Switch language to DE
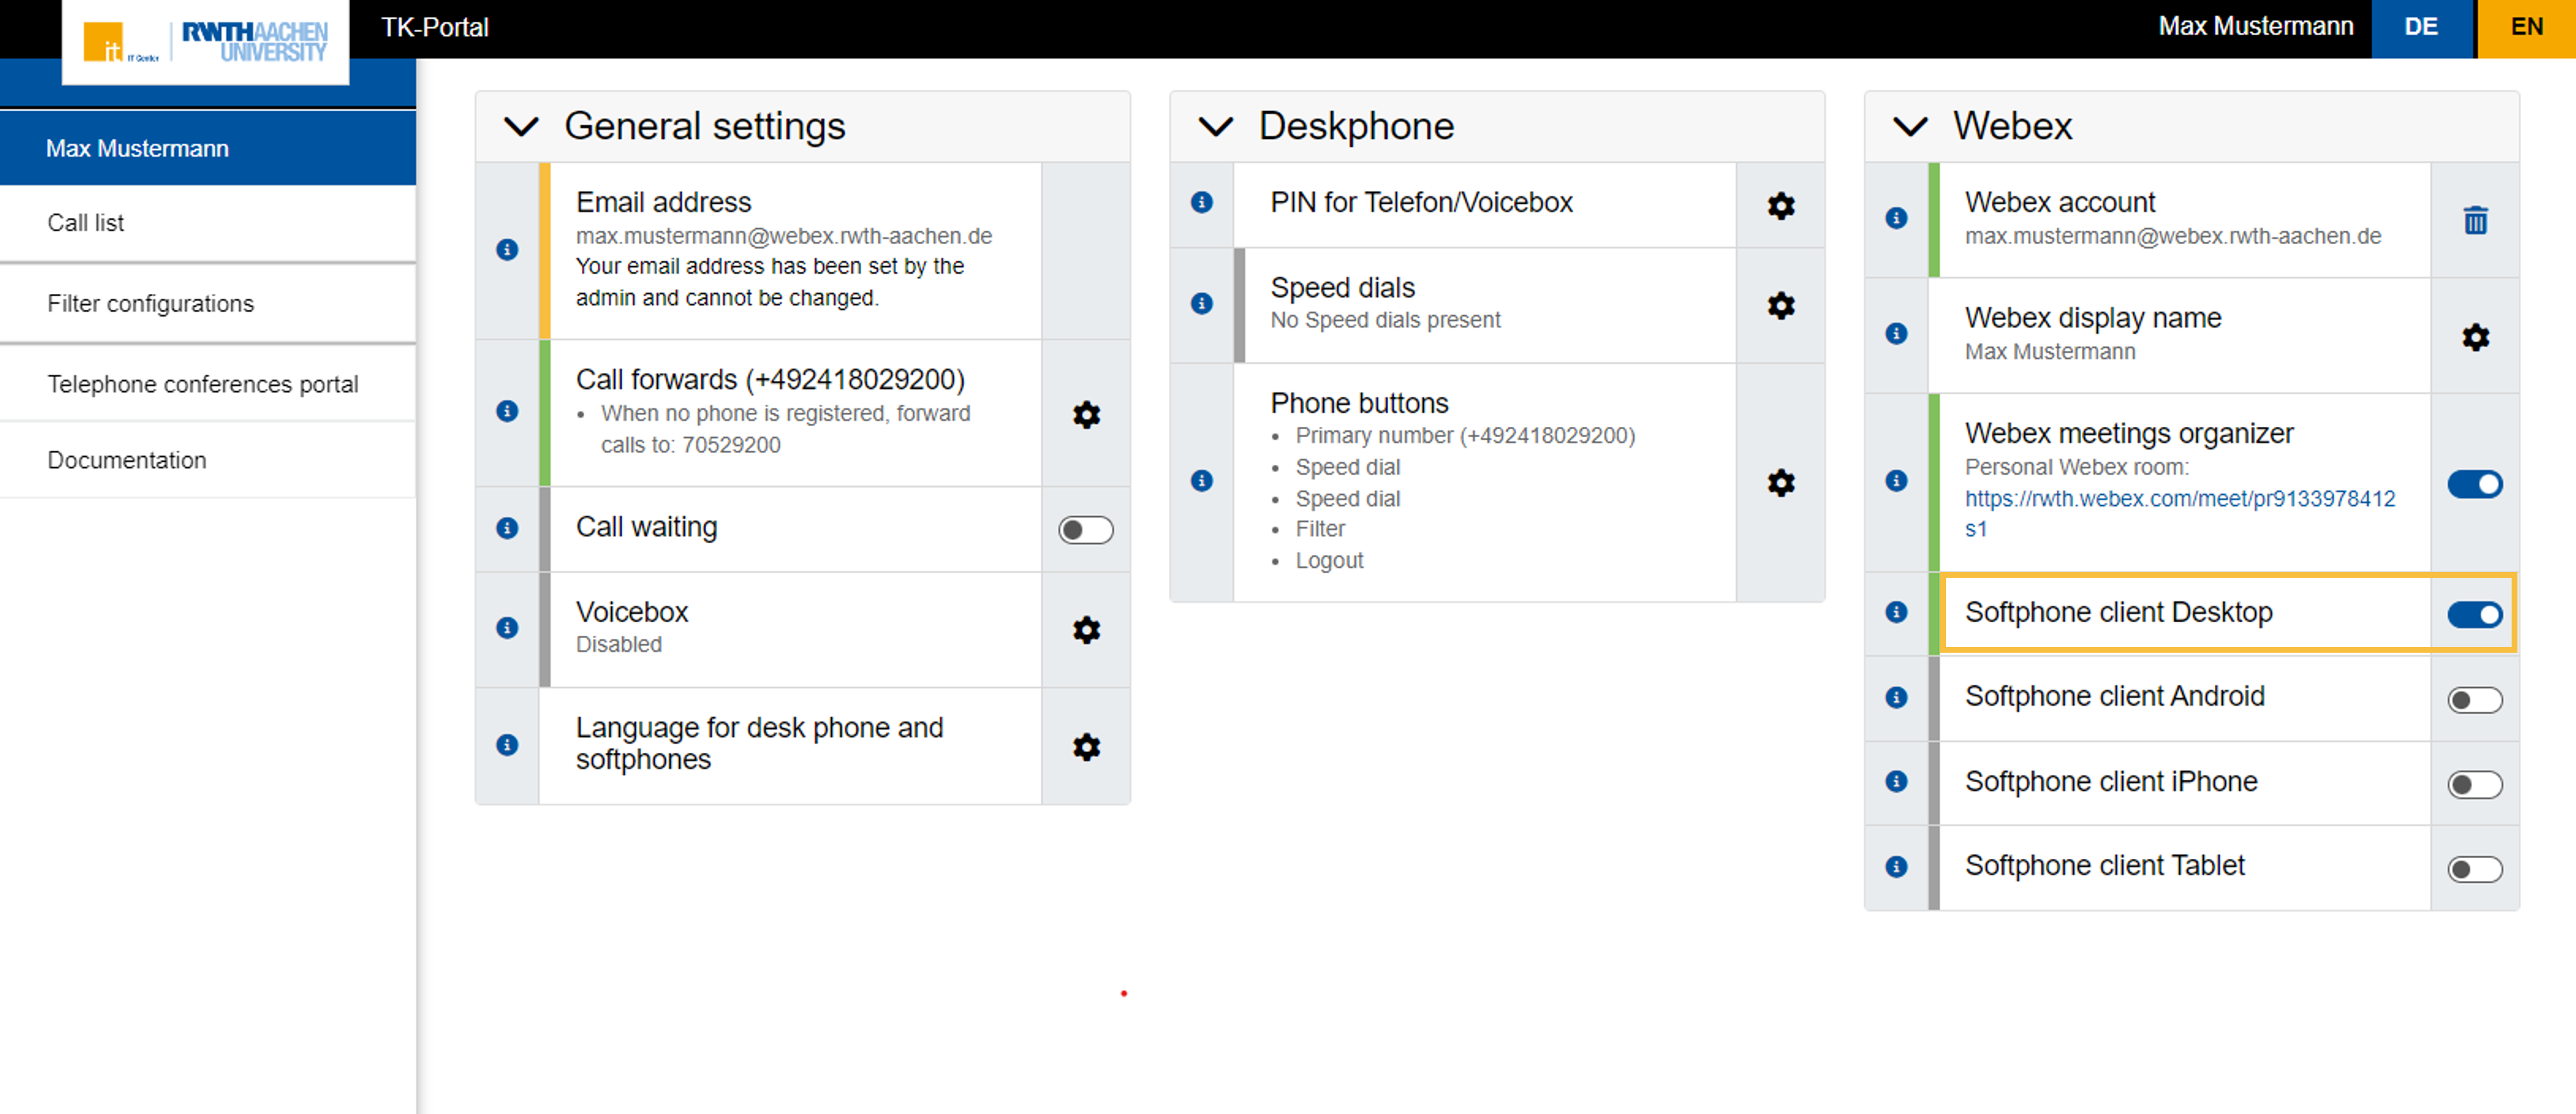 [2420, 27]
